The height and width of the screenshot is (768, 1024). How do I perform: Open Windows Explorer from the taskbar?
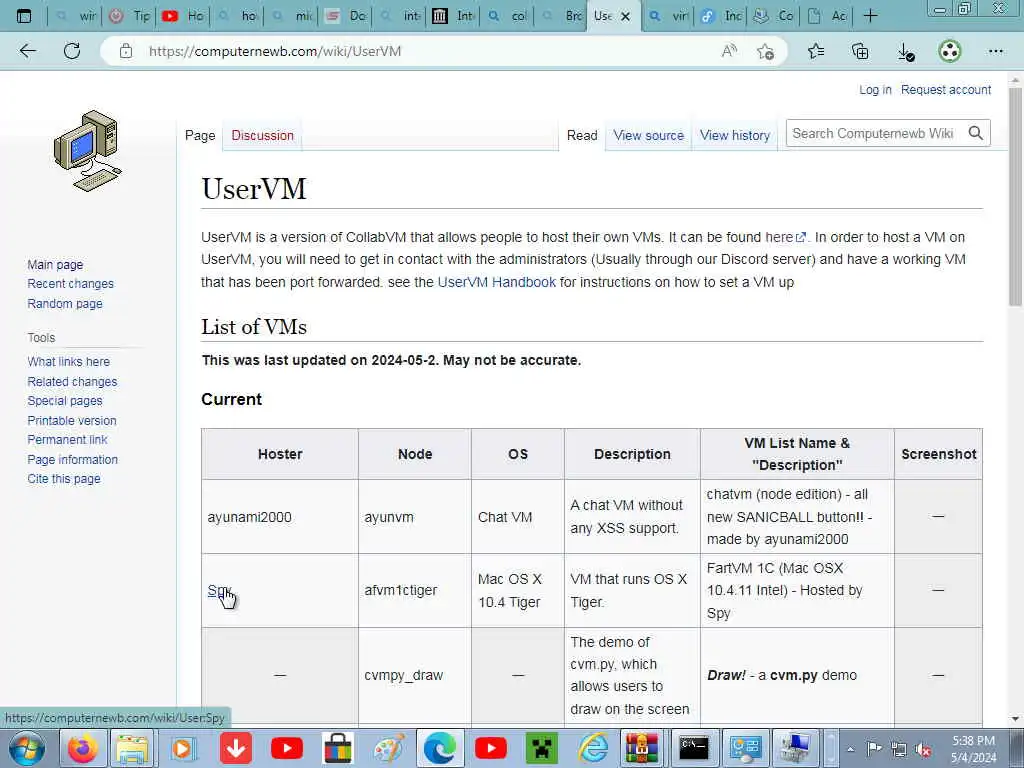(133, 748)
